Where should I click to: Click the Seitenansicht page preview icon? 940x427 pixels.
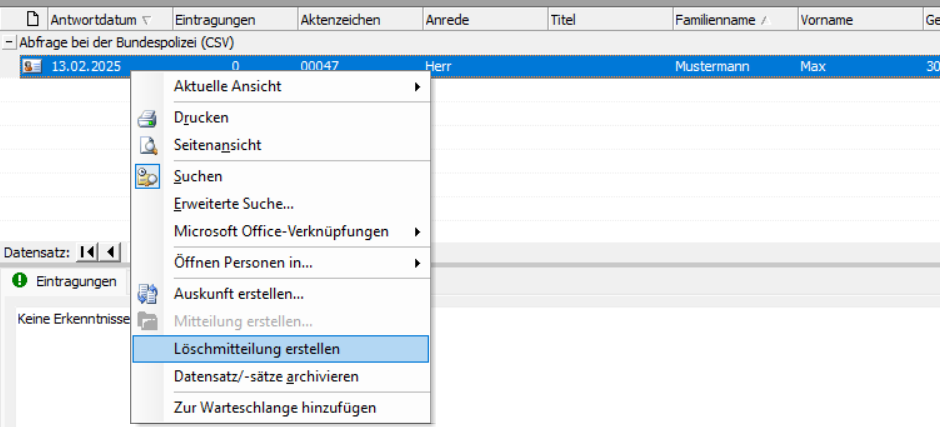[x=147, y=145]
